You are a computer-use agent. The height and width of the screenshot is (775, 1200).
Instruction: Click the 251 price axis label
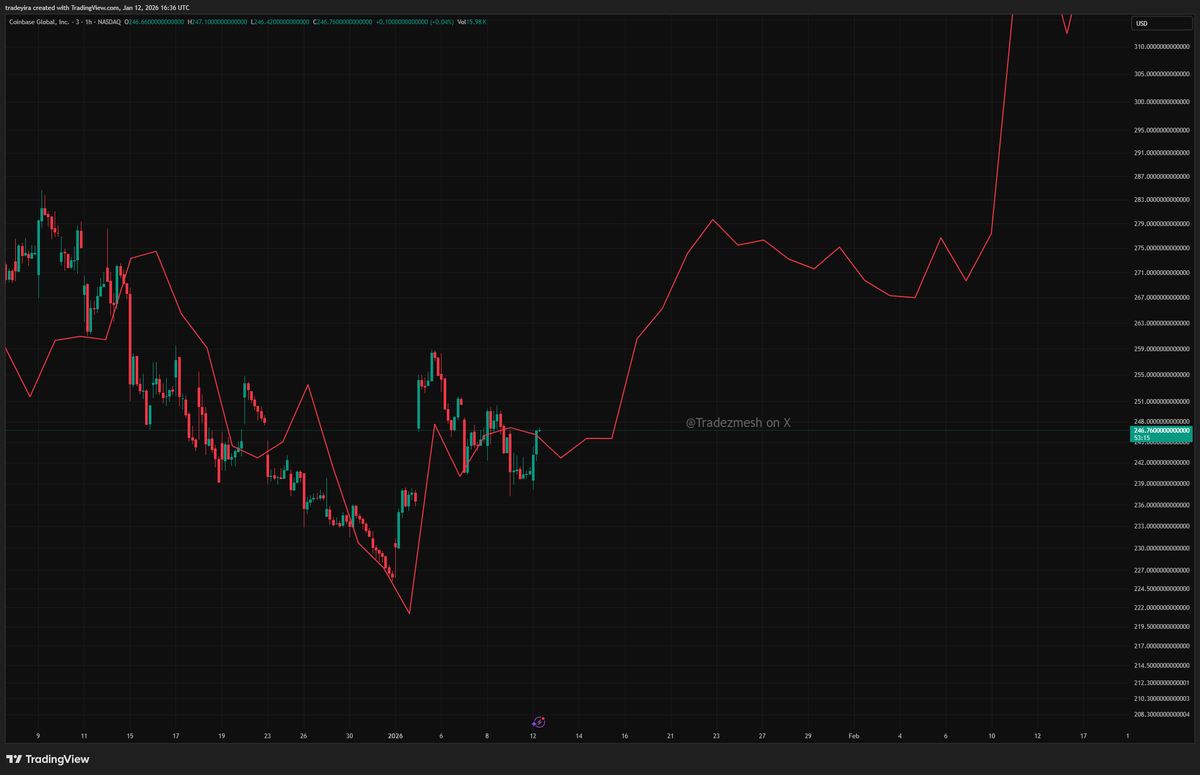[1161, 402]
